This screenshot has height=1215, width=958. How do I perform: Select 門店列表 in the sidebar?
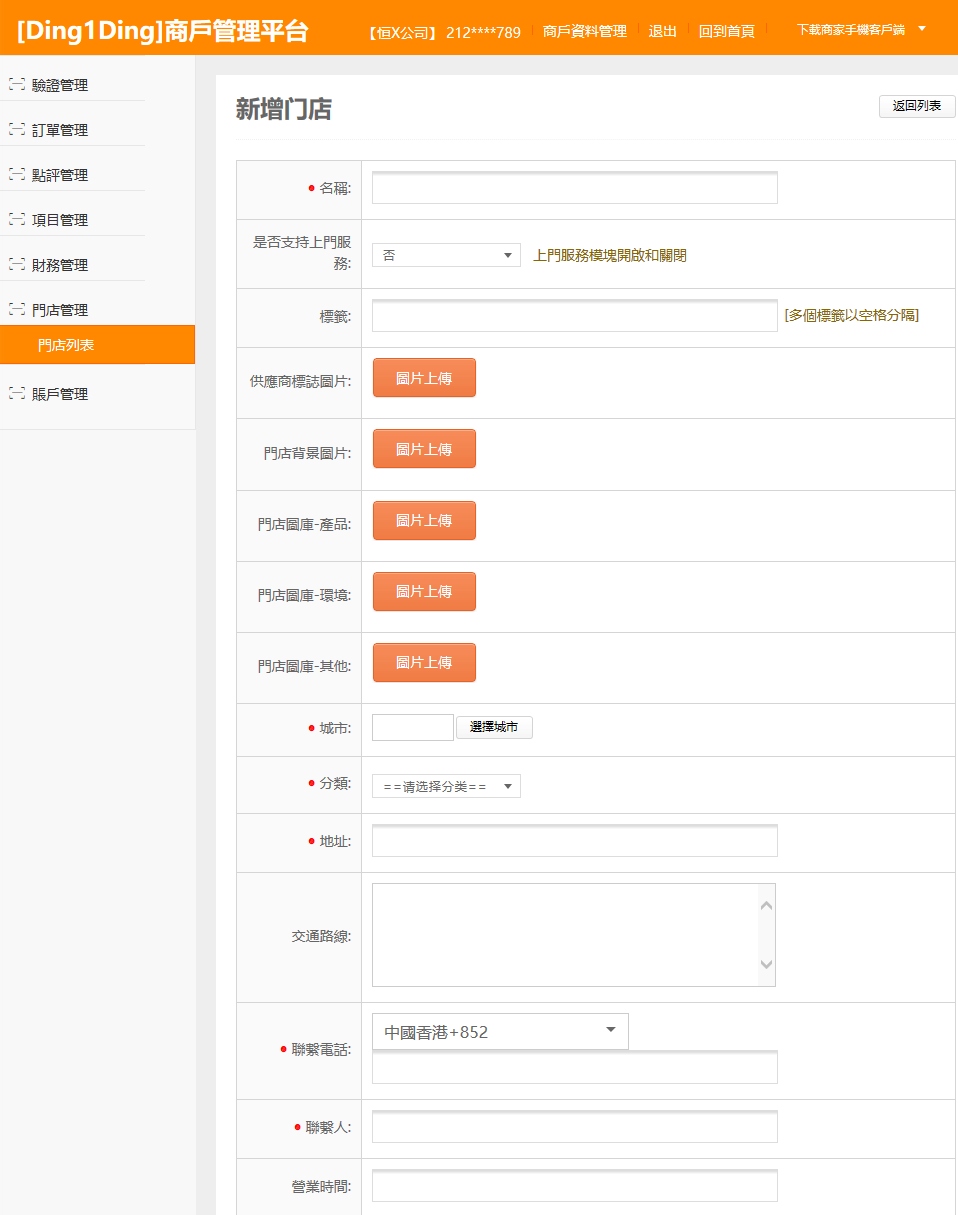coord(66,345)
